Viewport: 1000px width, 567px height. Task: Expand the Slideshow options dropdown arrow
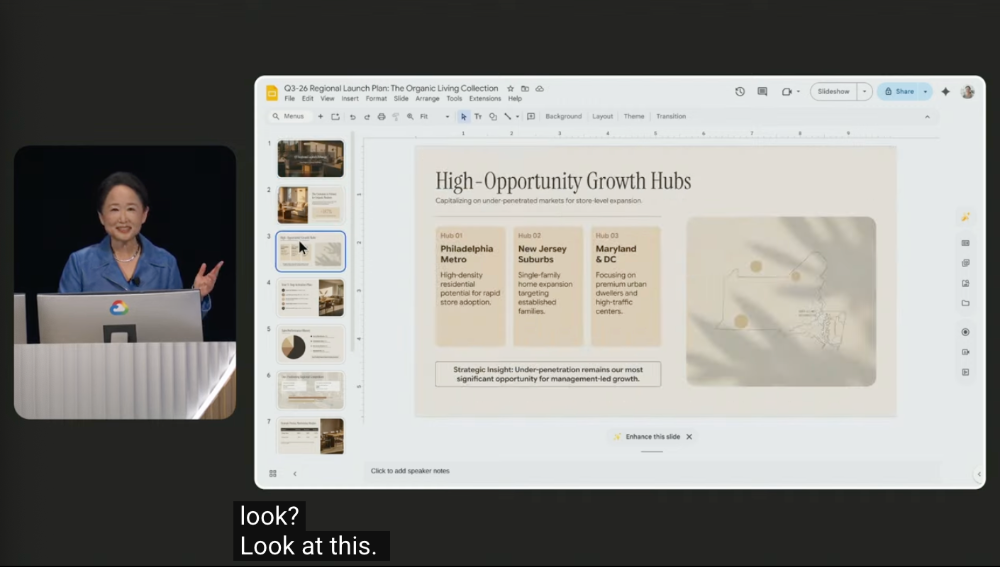(x=864, y=91)
